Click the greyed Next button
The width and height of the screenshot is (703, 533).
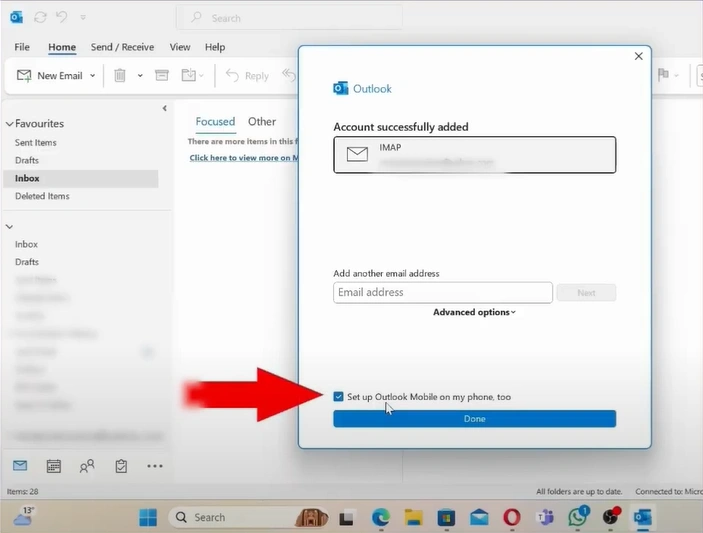click(586, 293)
